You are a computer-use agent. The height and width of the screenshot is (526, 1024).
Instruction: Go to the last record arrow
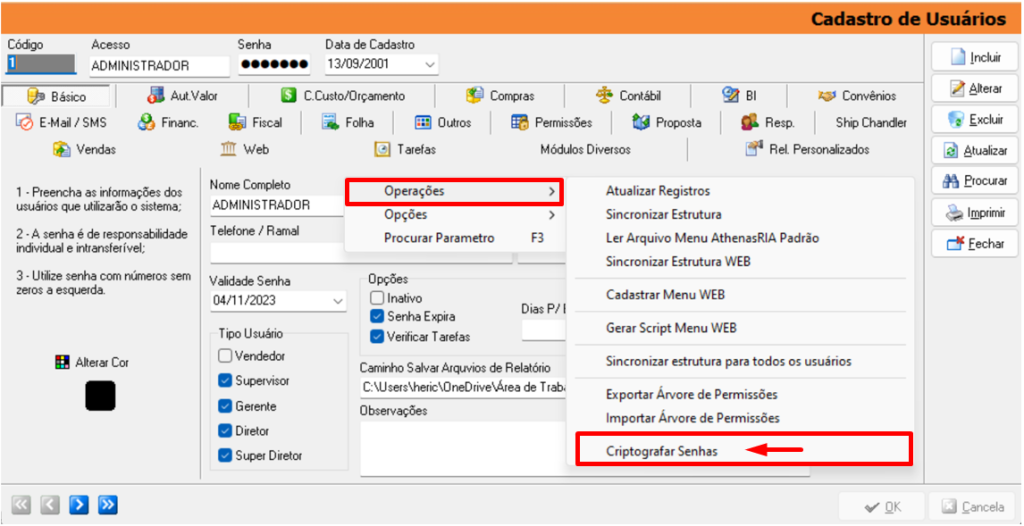click(108, 504)
